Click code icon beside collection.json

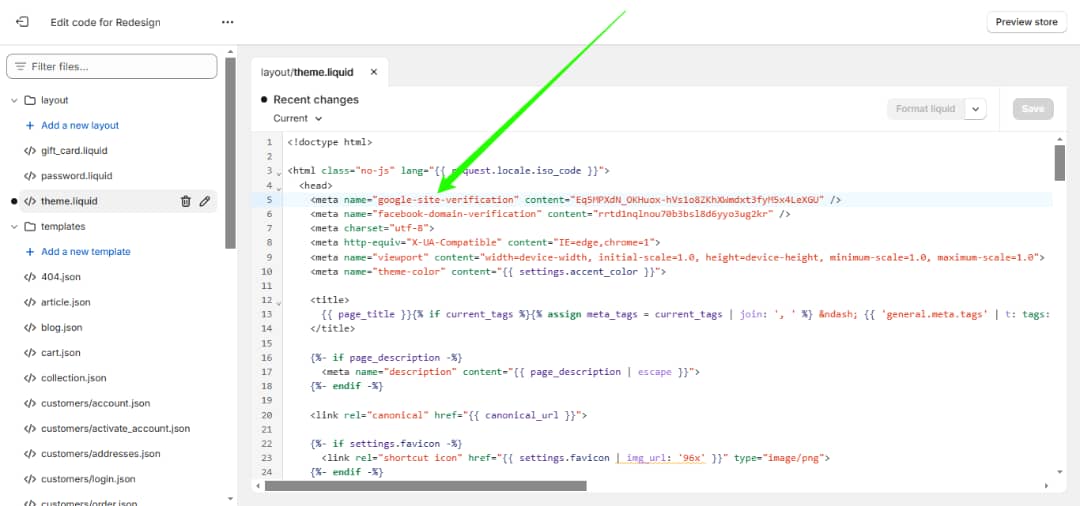click(30, 378)
